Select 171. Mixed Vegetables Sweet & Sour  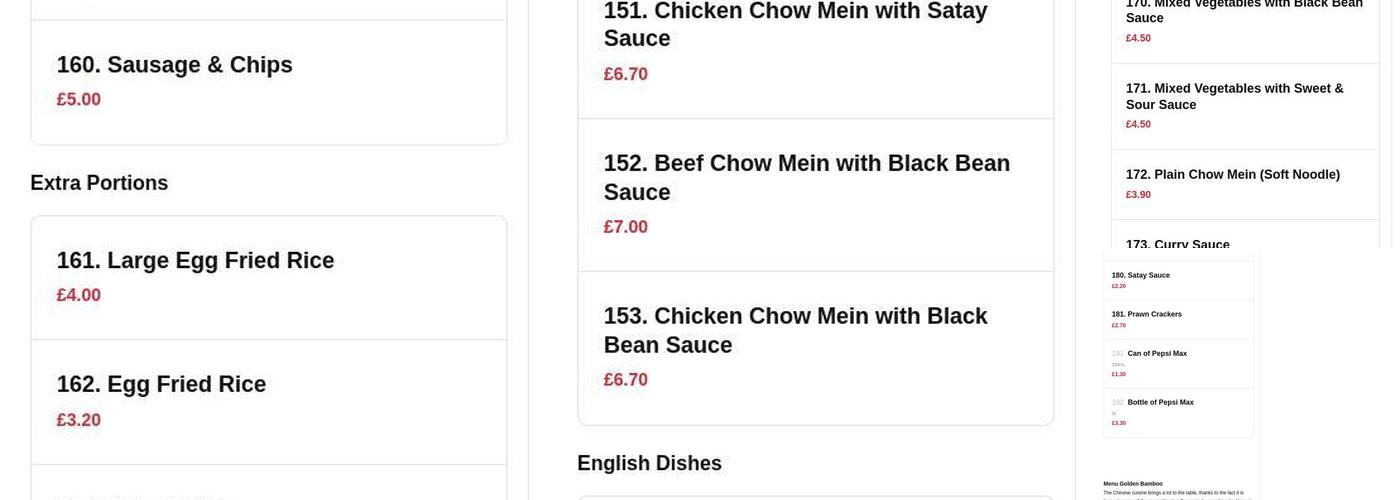[x=1234, y=96]
